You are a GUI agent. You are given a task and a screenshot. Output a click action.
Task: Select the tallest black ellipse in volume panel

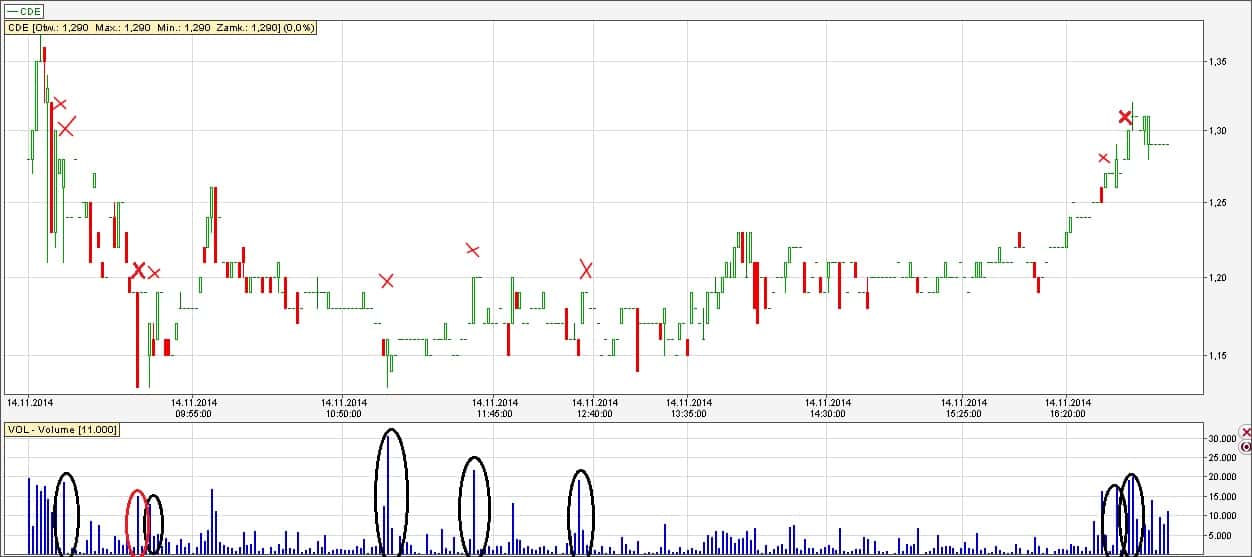tap(391, 492)
